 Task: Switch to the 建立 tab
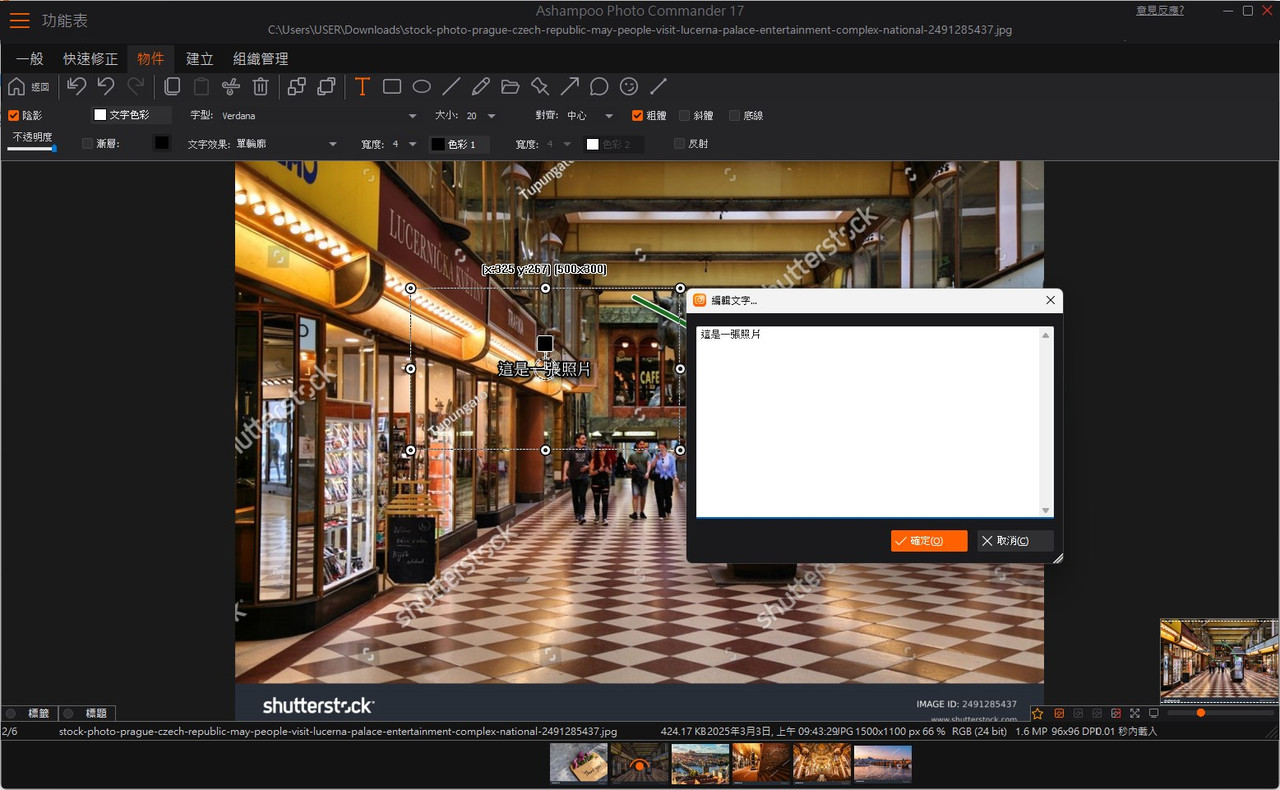pos(200,59)
